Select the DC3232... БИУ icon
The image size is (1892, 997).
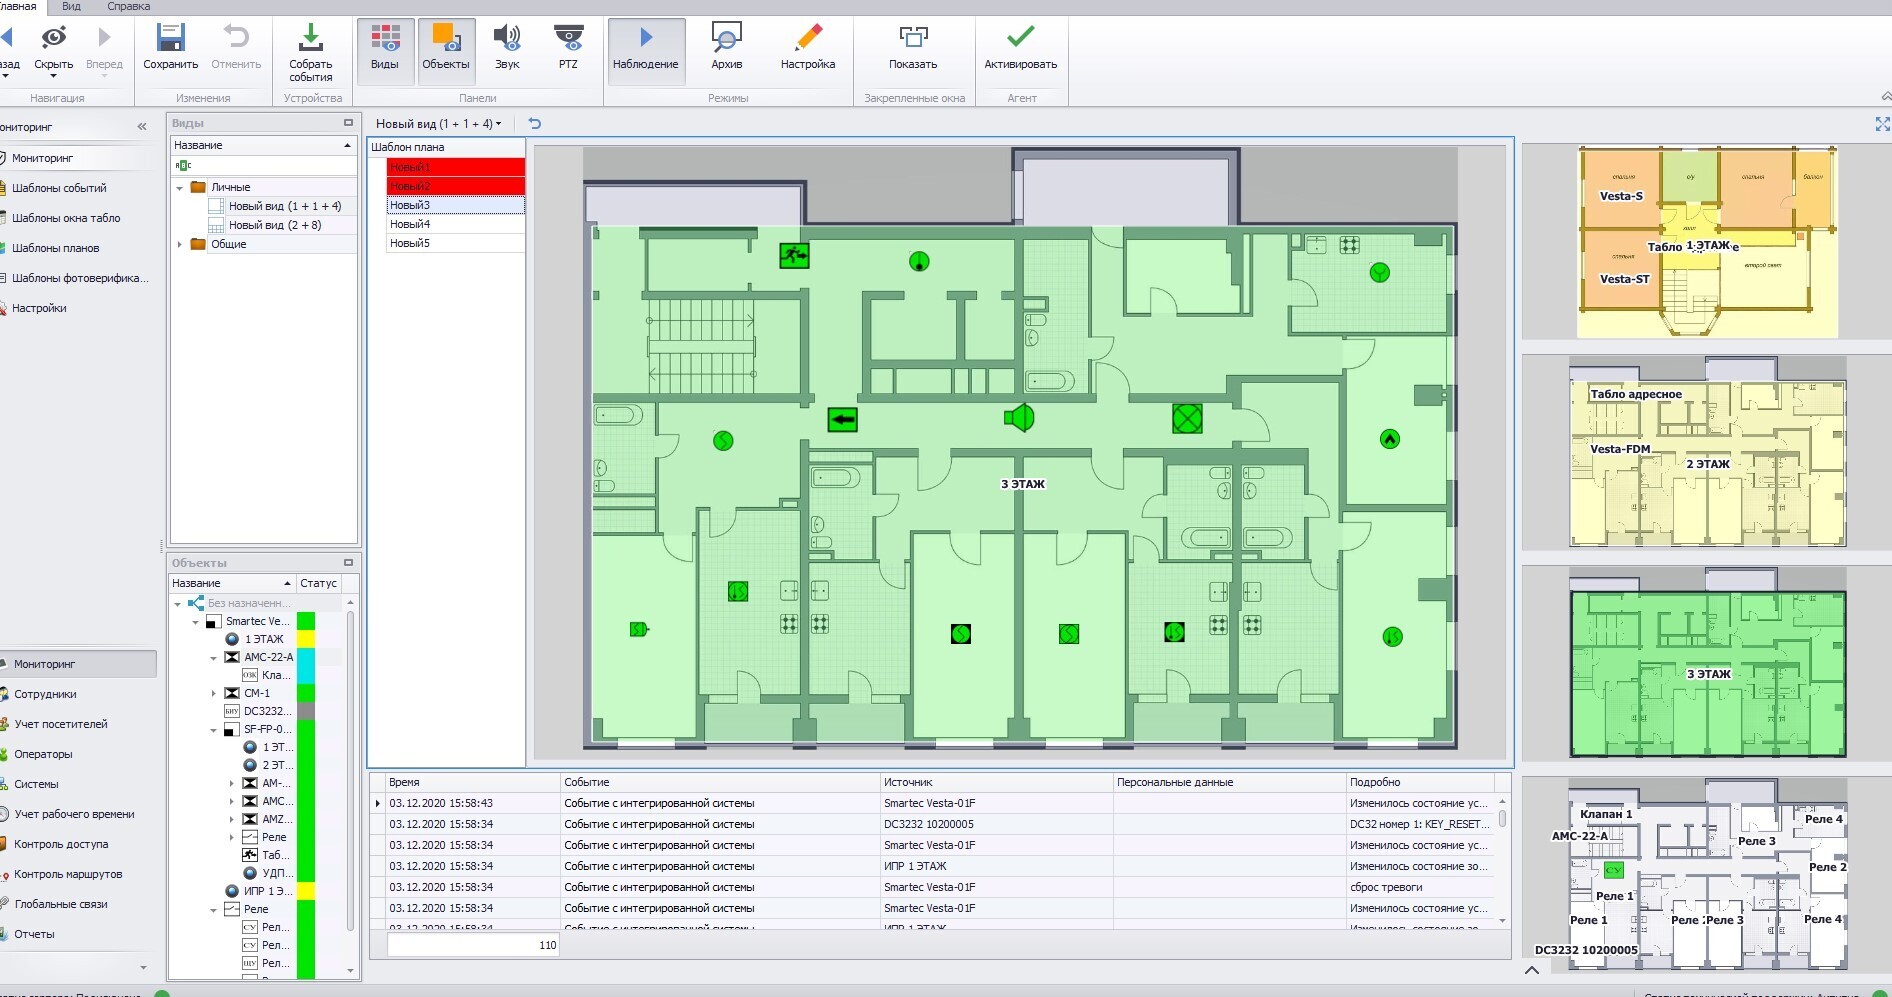point(232,712)
